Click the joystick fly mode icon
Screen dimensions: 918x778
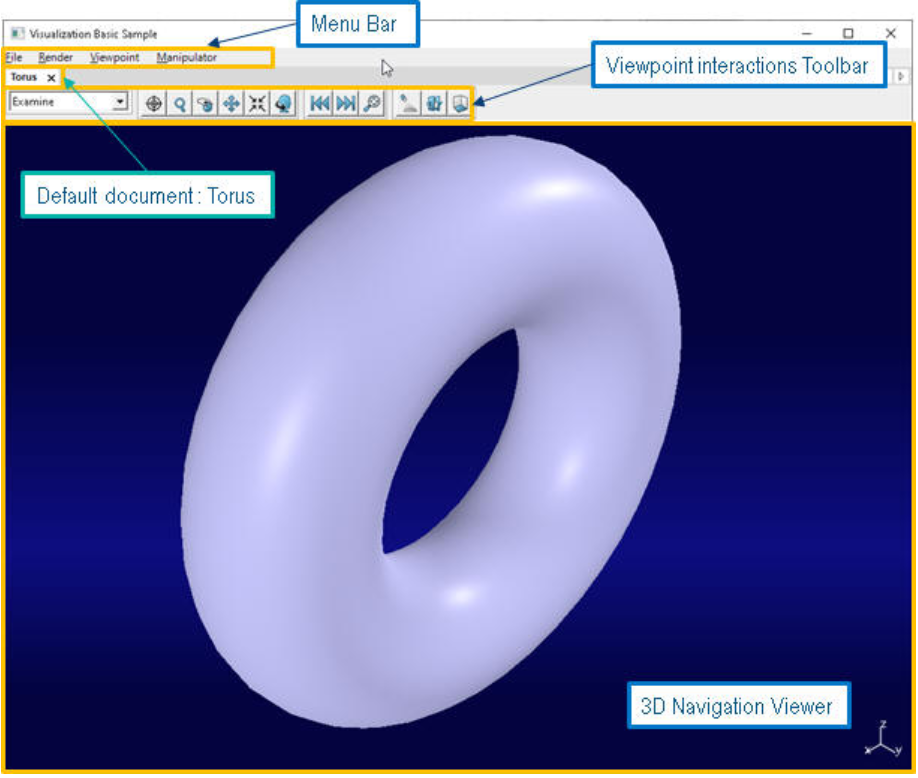tap(408, 104)
